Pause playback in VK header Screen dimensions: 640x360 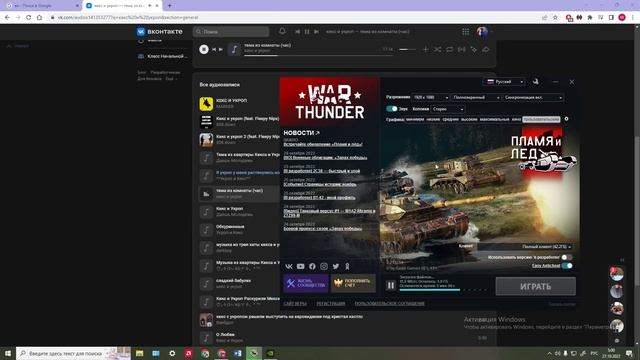point(307,31)
